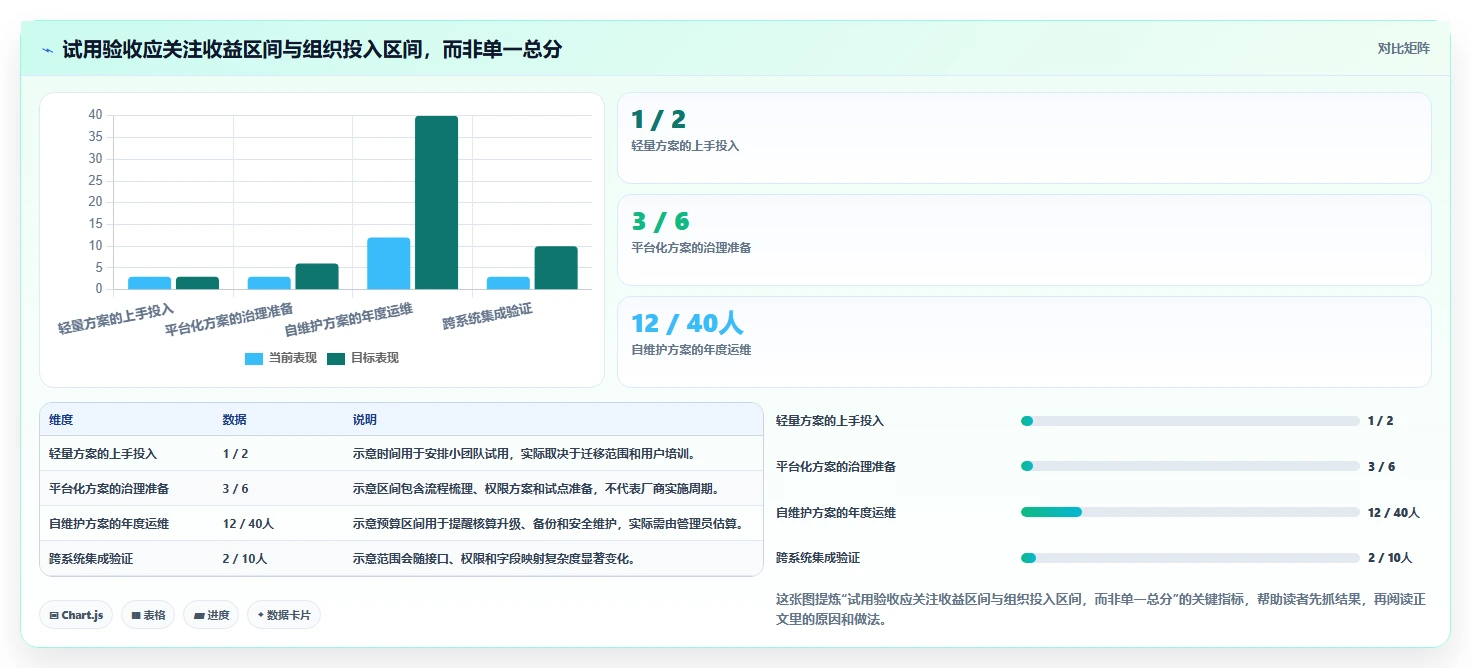Open the 12 / 40人 data card
Viewport: 1471px width, 668px height.
[x=1024, y=342]
